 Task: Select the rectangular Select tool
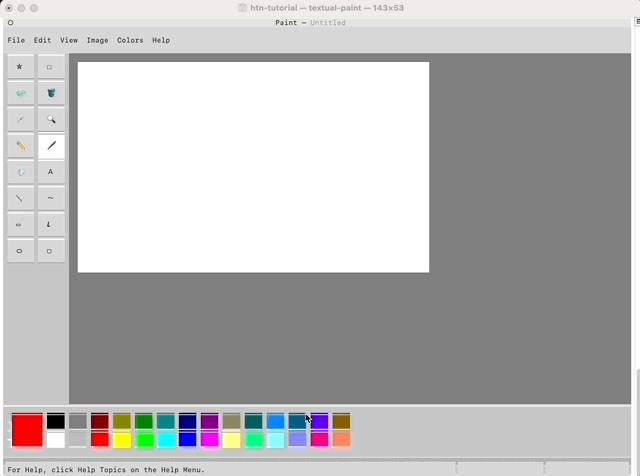point(50,67)
